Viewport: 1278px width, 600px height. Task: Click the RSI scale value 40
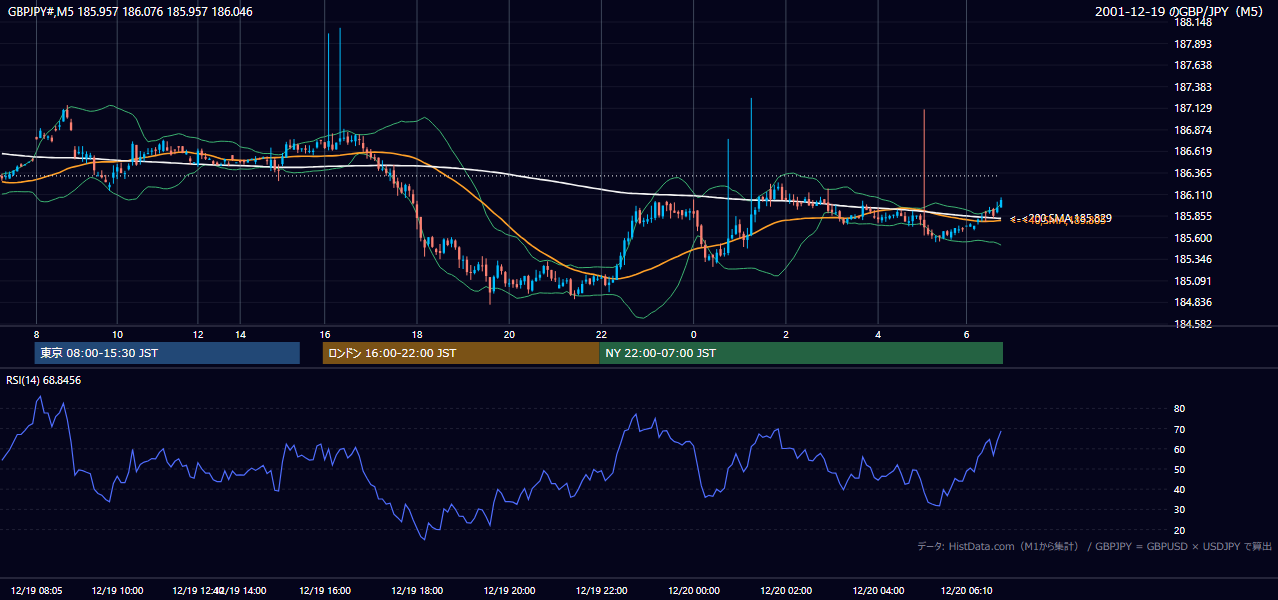[x=1179, y=489]
